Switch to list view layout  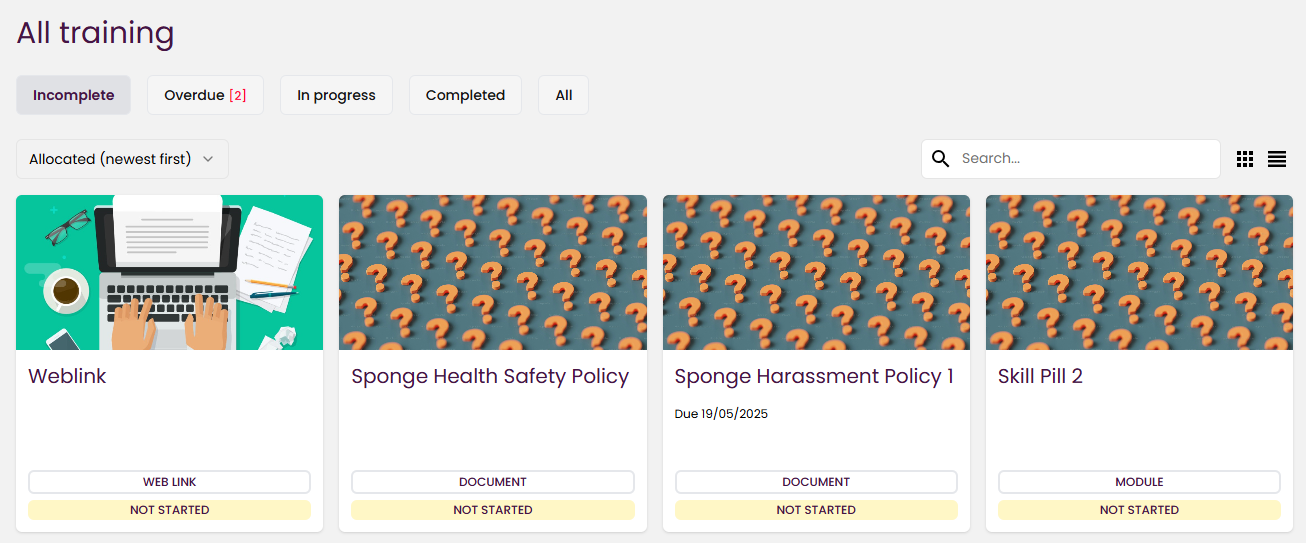pos(1277,159)
